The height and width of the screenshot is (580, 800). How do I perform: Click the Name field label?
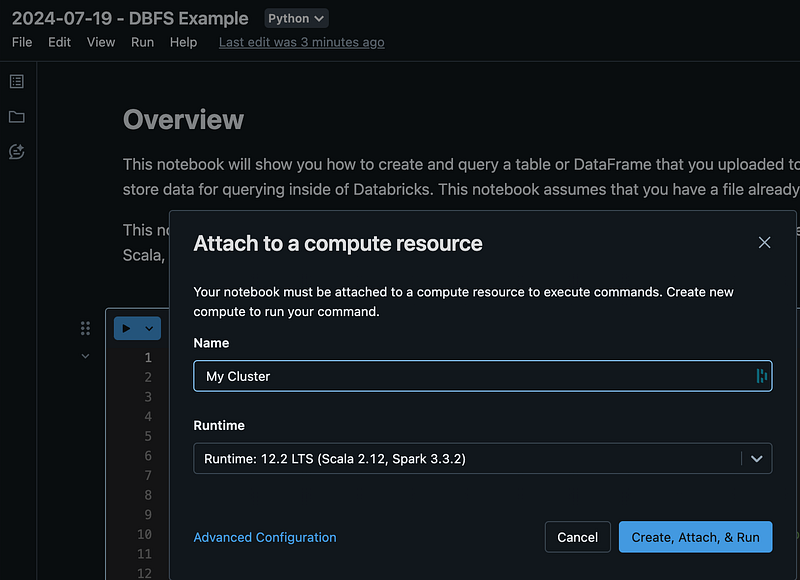211,343
